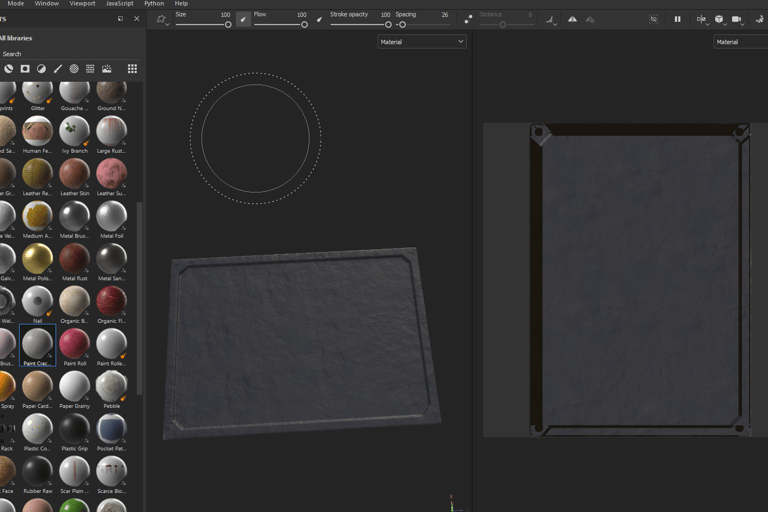Select the brushes filter icon in assets

(58, 69)
